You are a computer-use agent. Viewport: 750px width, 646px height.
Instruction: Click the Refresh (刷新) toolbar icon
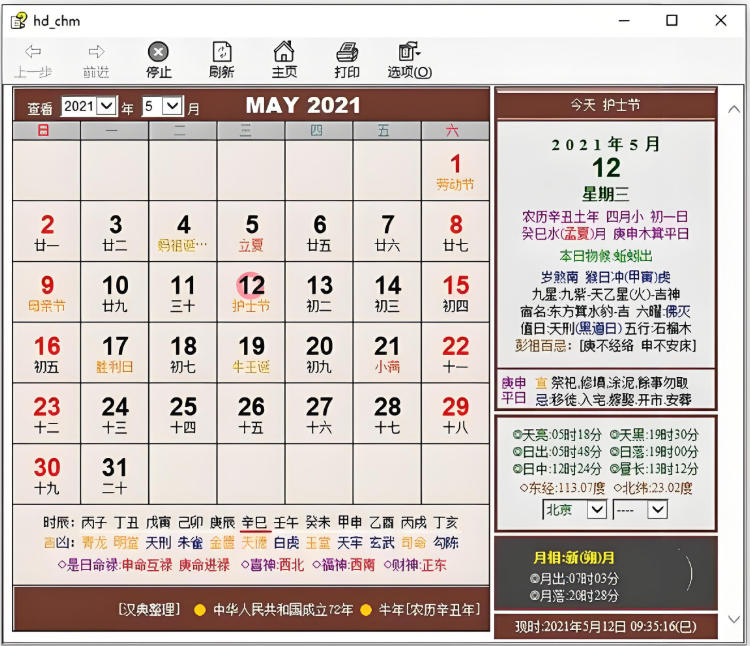(222, 52)
